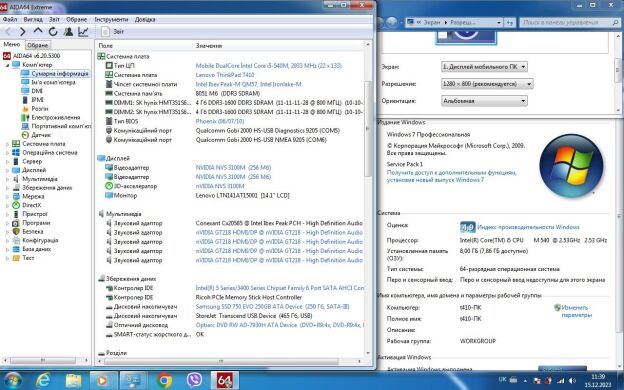Click the DirectX tree icon
This screenshot has width=624, height=390.
(x=16, y=205)
